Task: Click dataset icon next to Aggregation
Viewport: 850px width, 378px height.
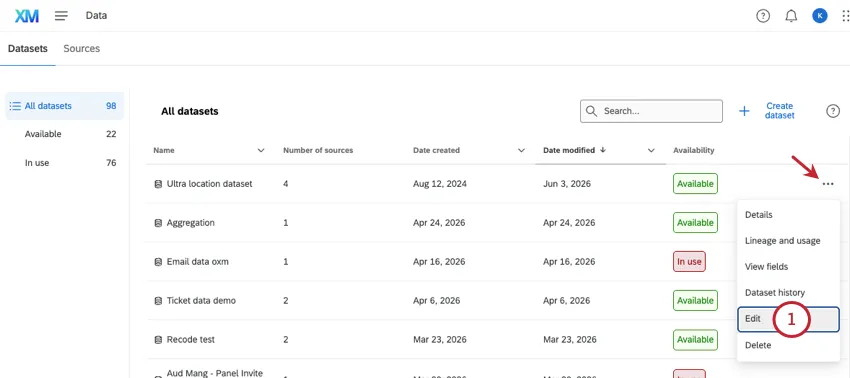Action: coord(158,223)
